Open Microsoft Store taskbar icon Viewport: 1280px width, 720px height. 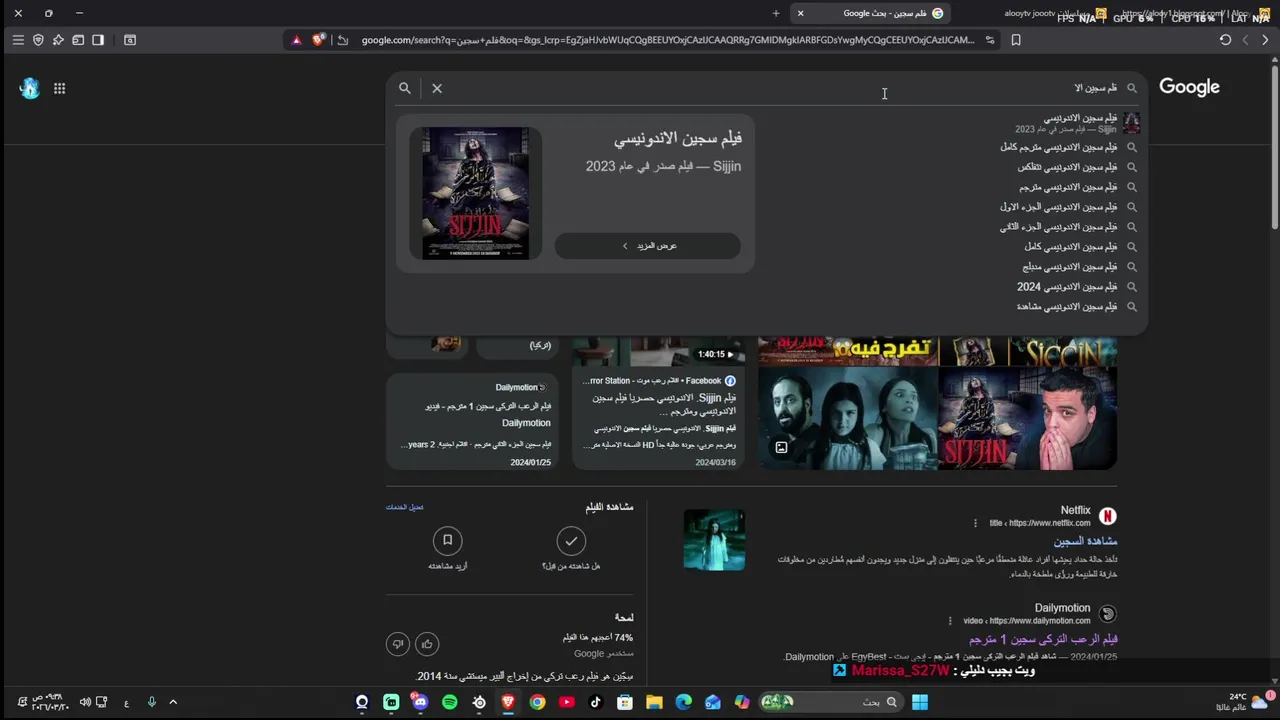tap(625, 702)
